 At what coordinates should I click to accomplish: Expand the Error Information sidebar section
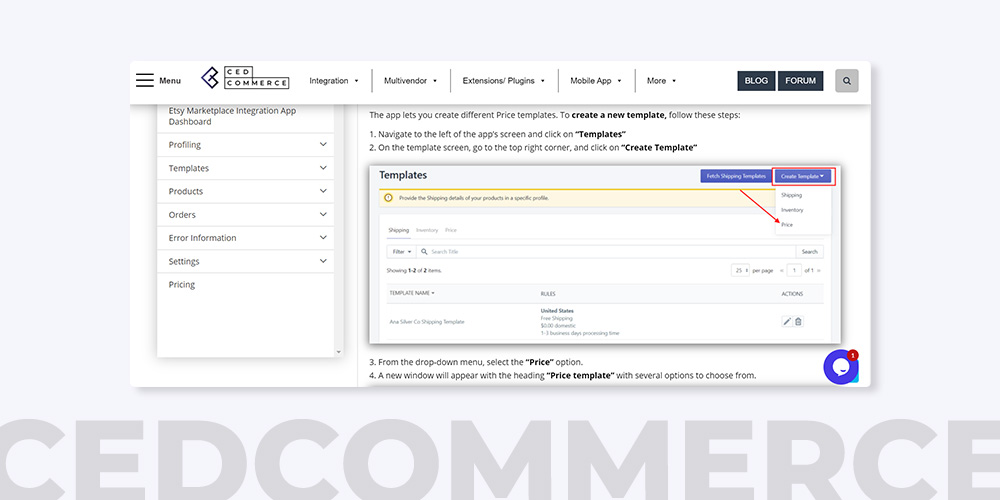click(246, 238)
